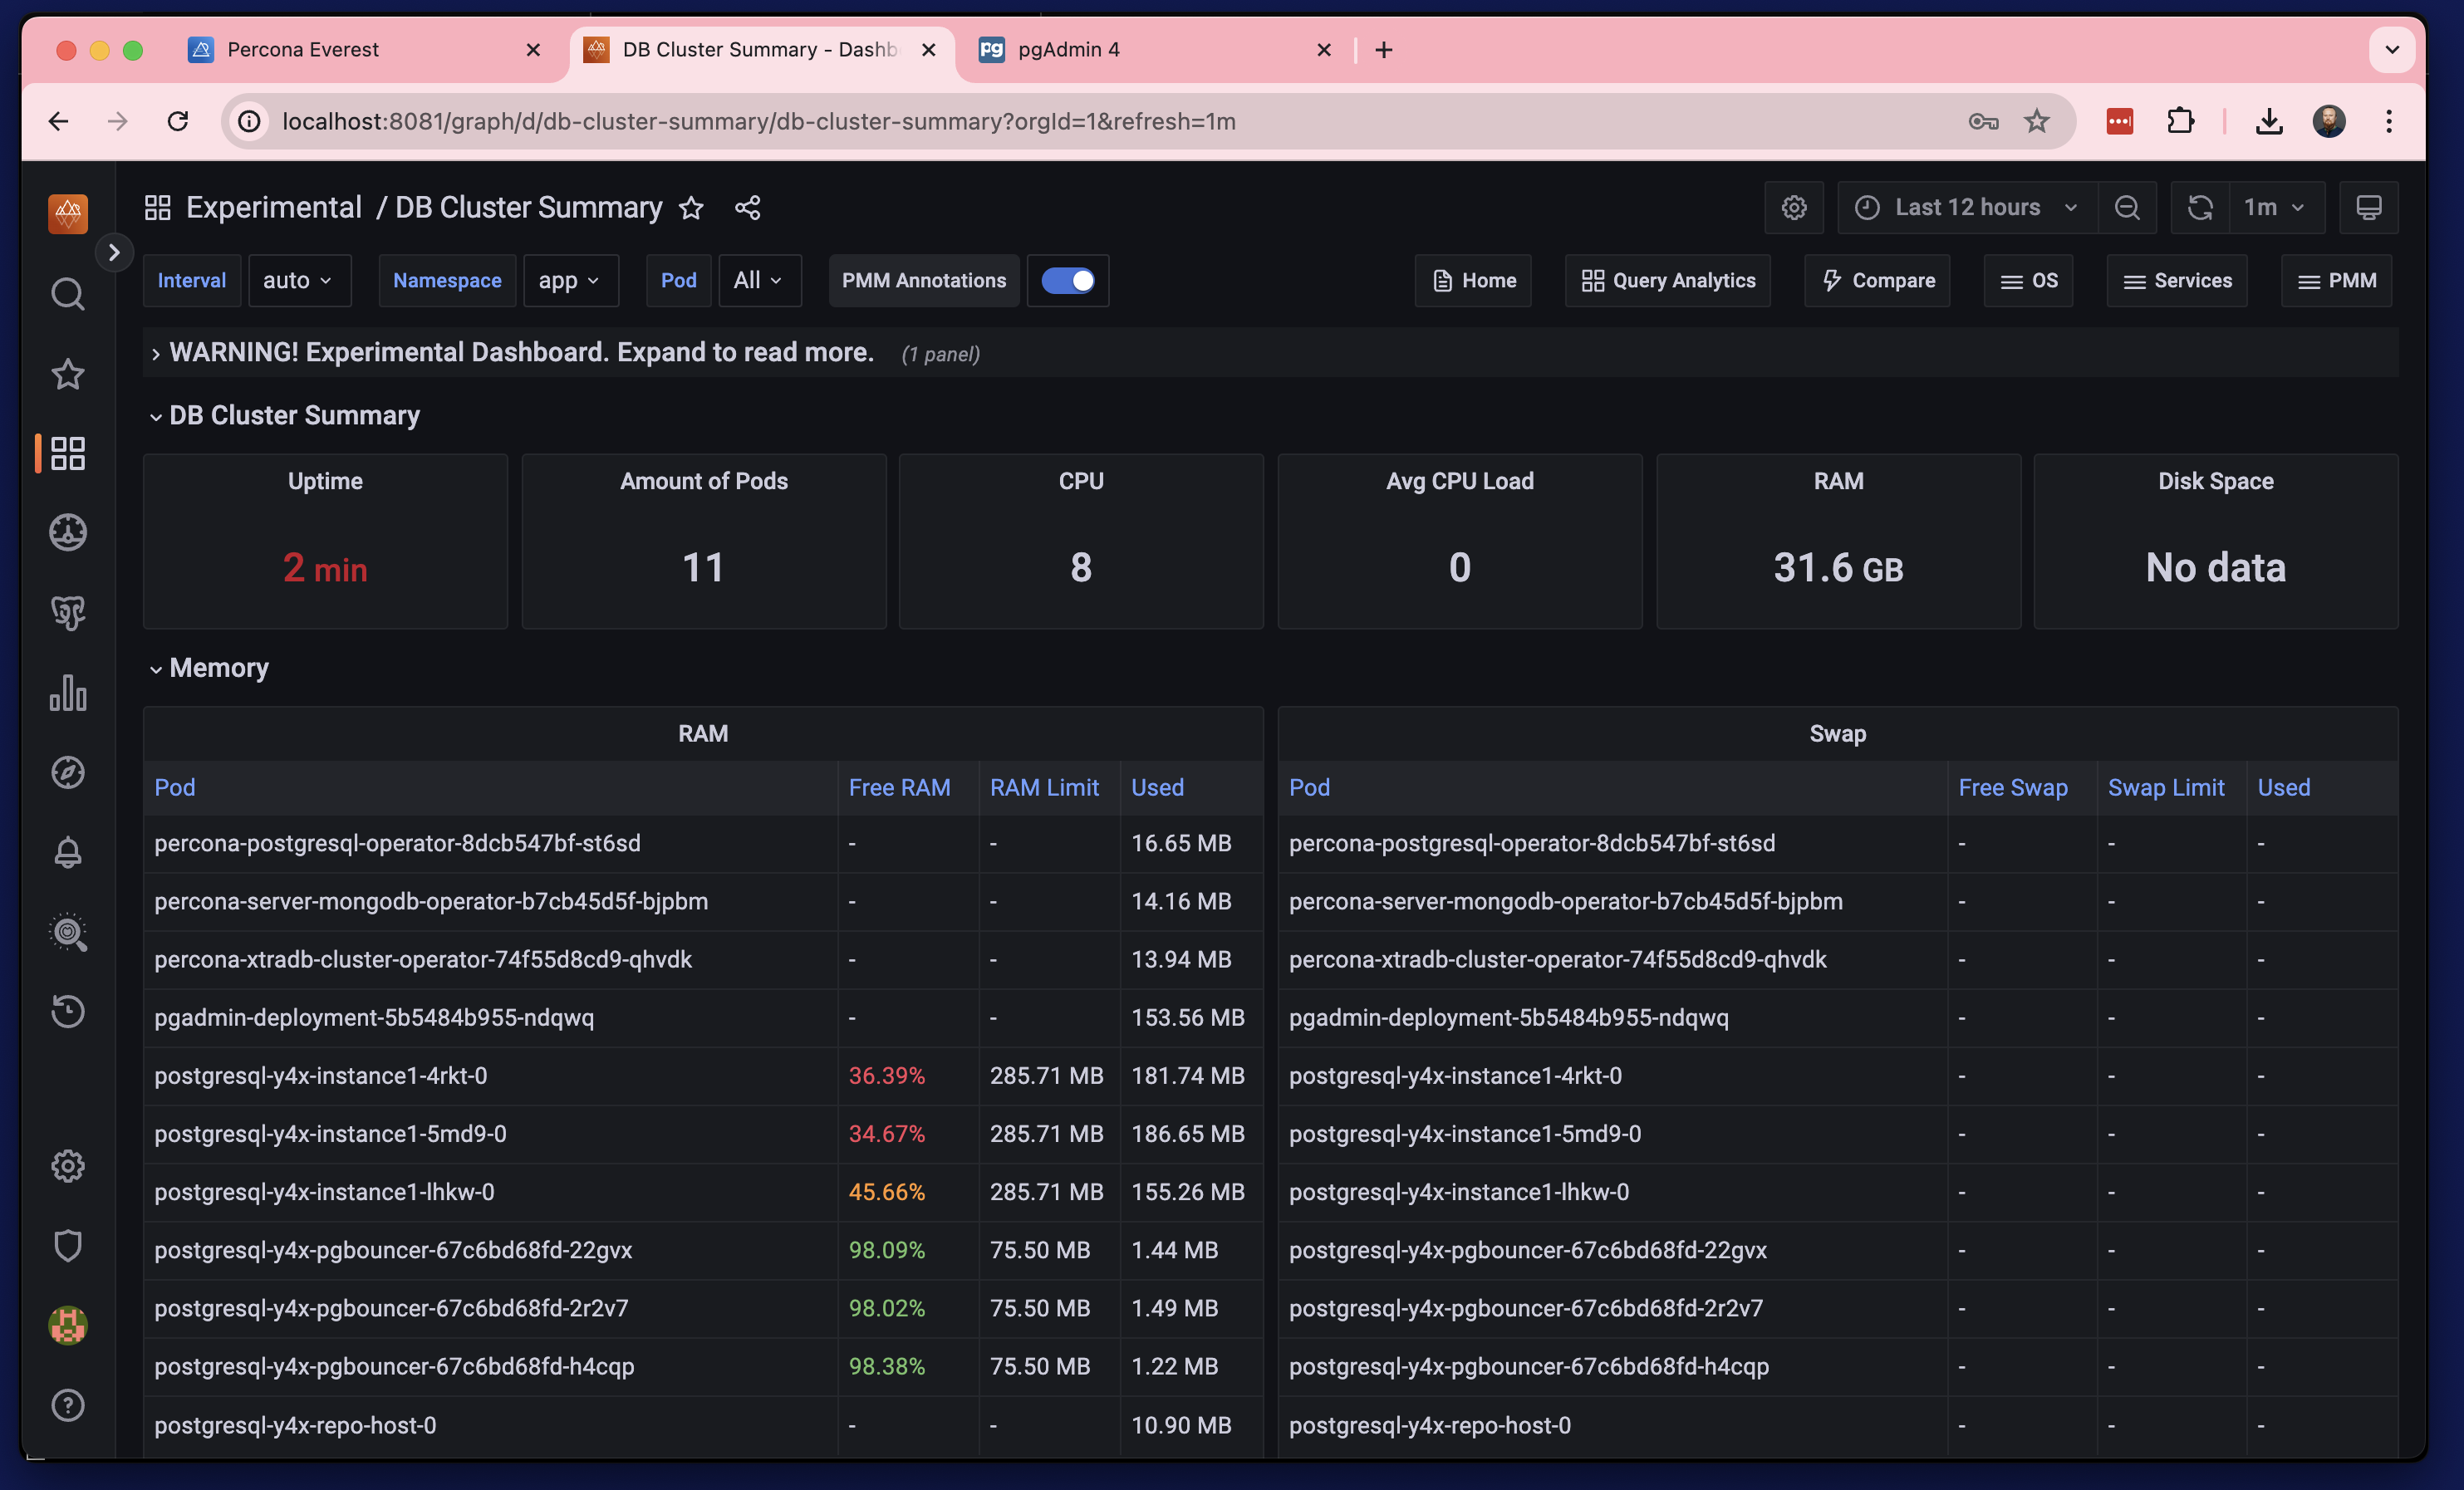Open the Alerting bell icon
Viewport: 2464px width, 1490px height.
tap(67, 852)
